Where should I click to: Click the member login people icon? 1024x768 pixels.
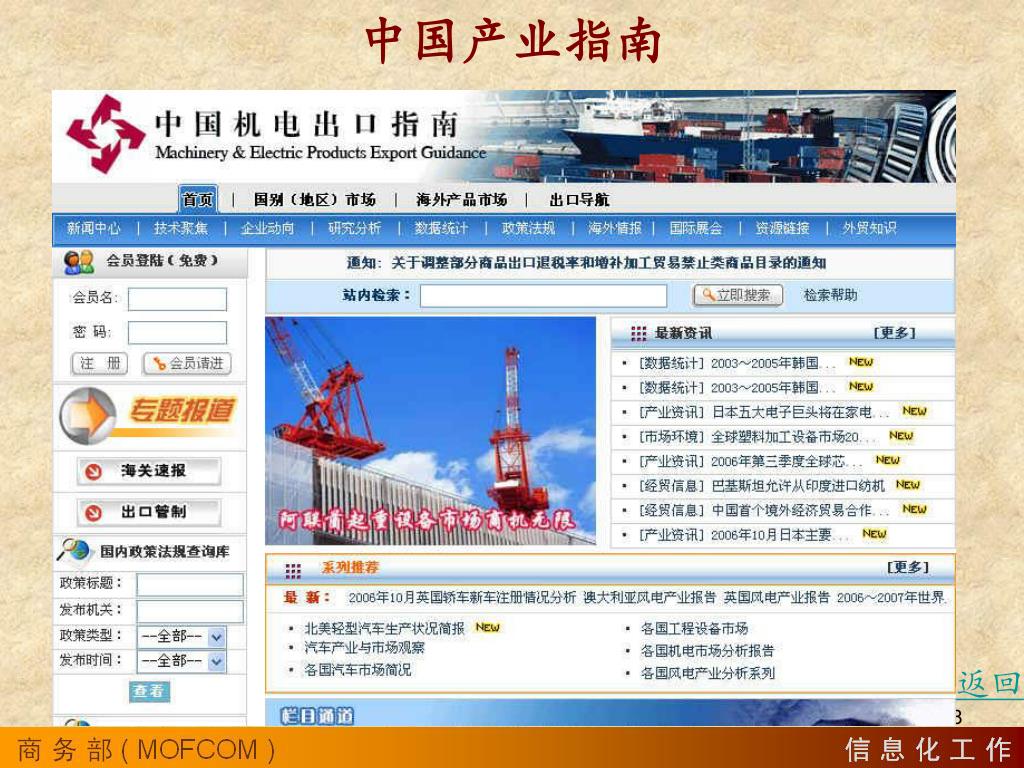tap(79, 263)
